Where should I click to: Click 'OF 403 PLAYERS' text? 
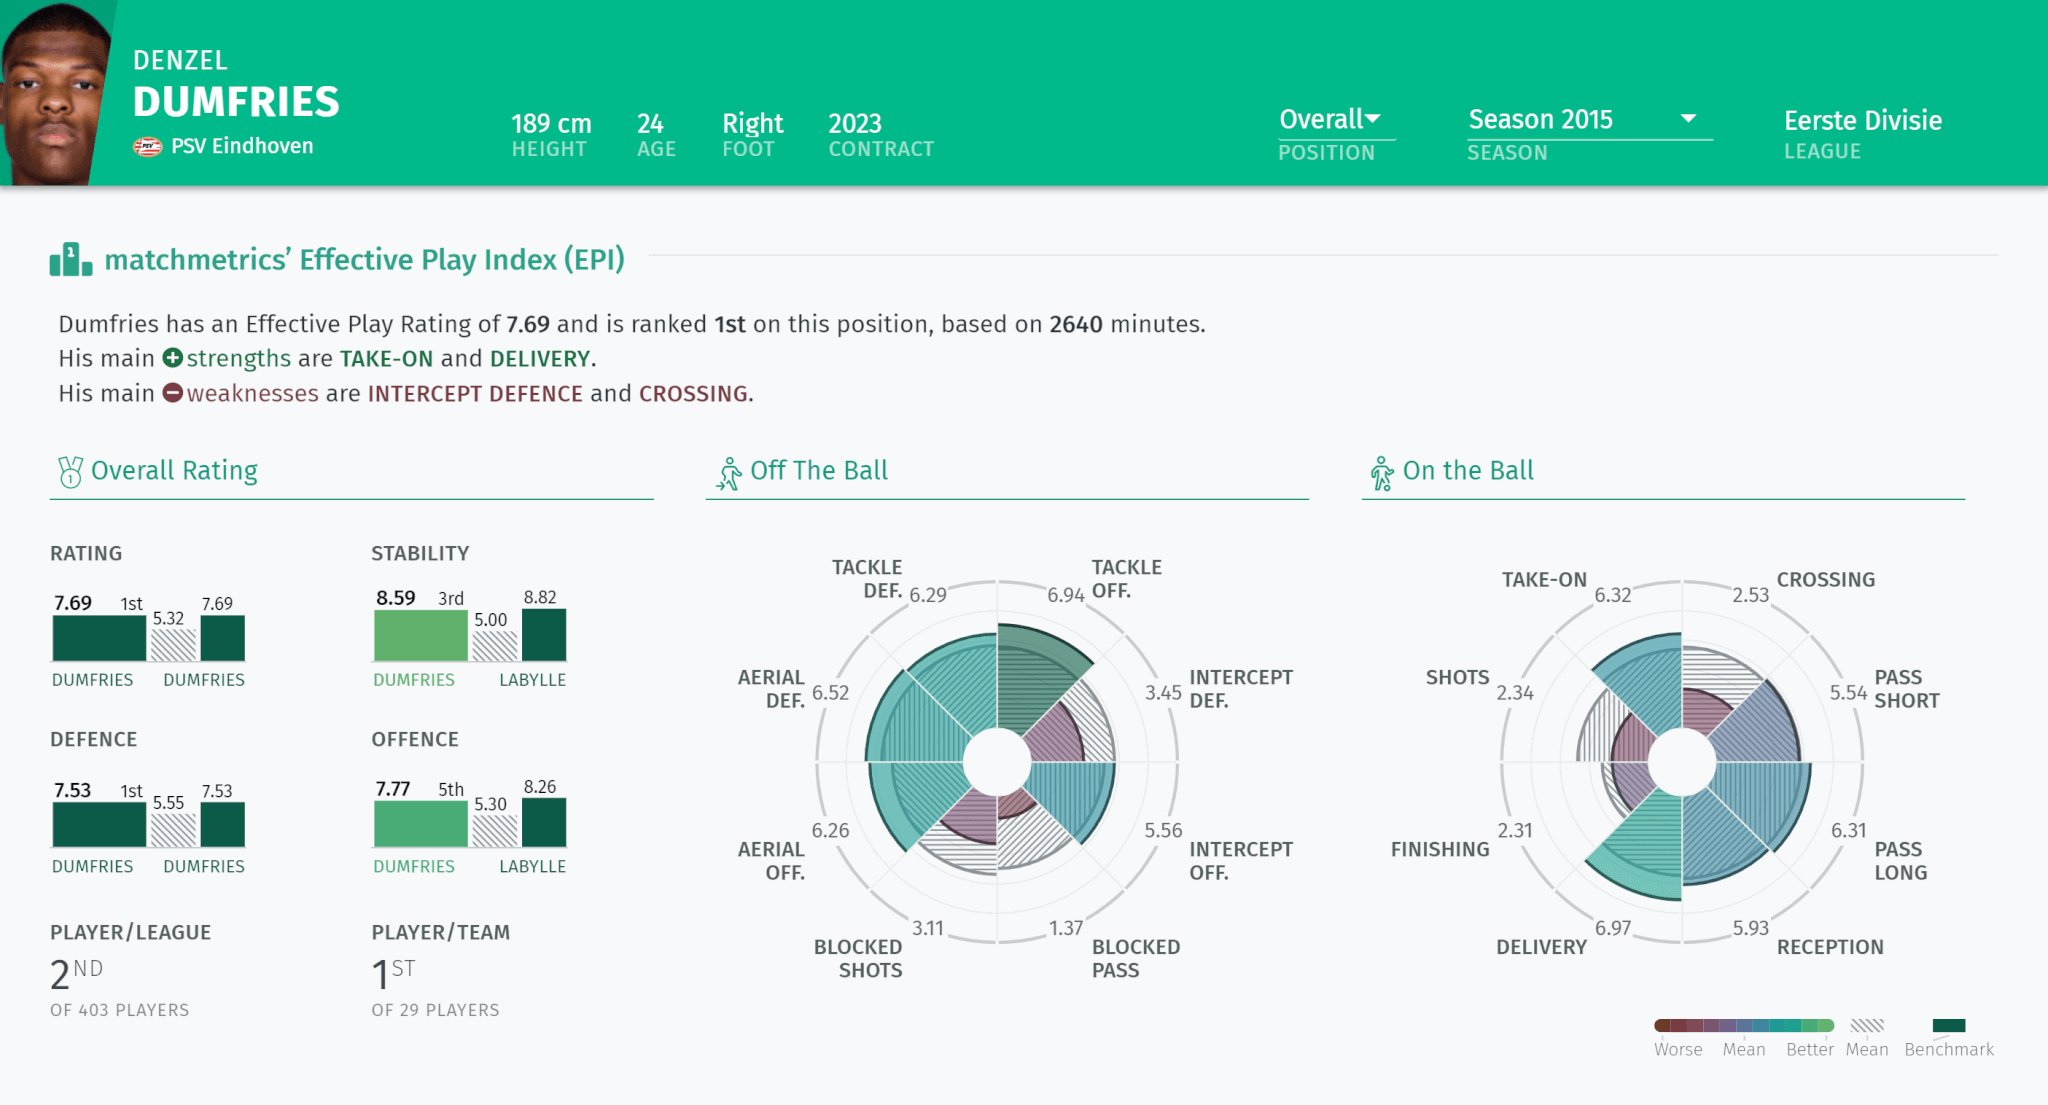[x=119, y=1010]
